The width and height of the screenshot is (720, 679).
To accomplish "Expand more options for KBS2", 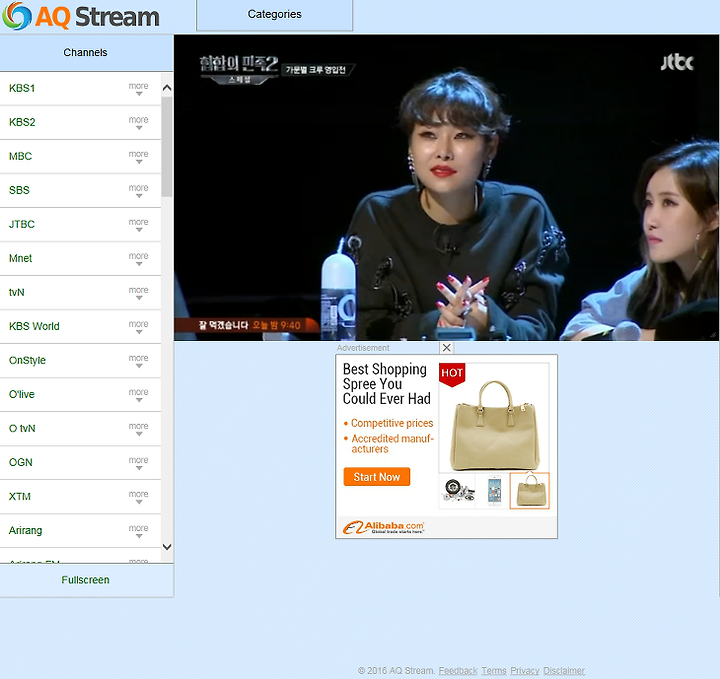I will point(139,123).
